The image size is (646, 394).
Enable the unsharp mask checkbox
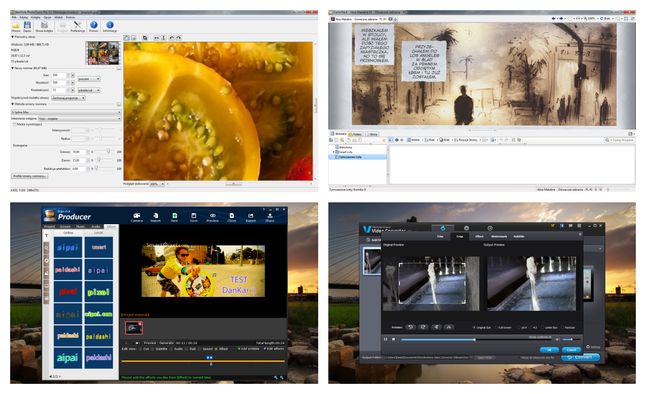tap(14, 124)
